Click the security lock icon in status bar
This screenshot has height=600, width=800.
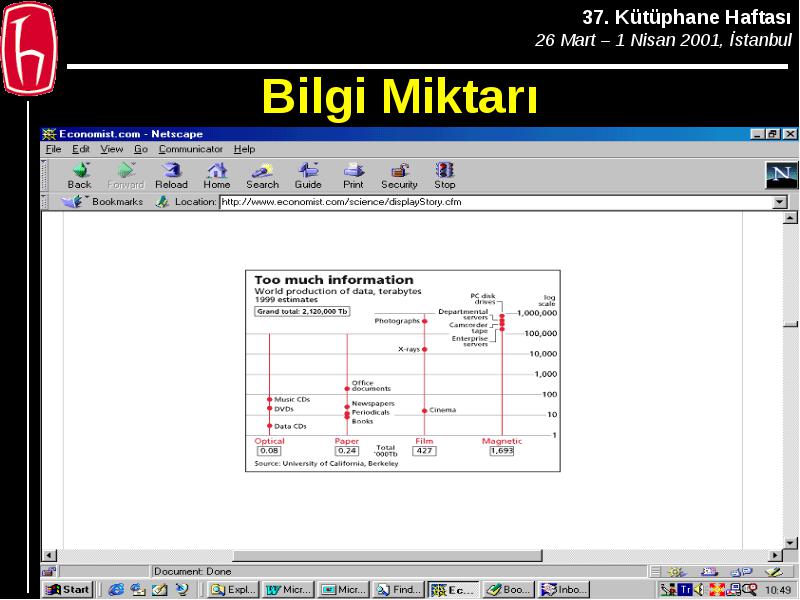pos(49,571)
